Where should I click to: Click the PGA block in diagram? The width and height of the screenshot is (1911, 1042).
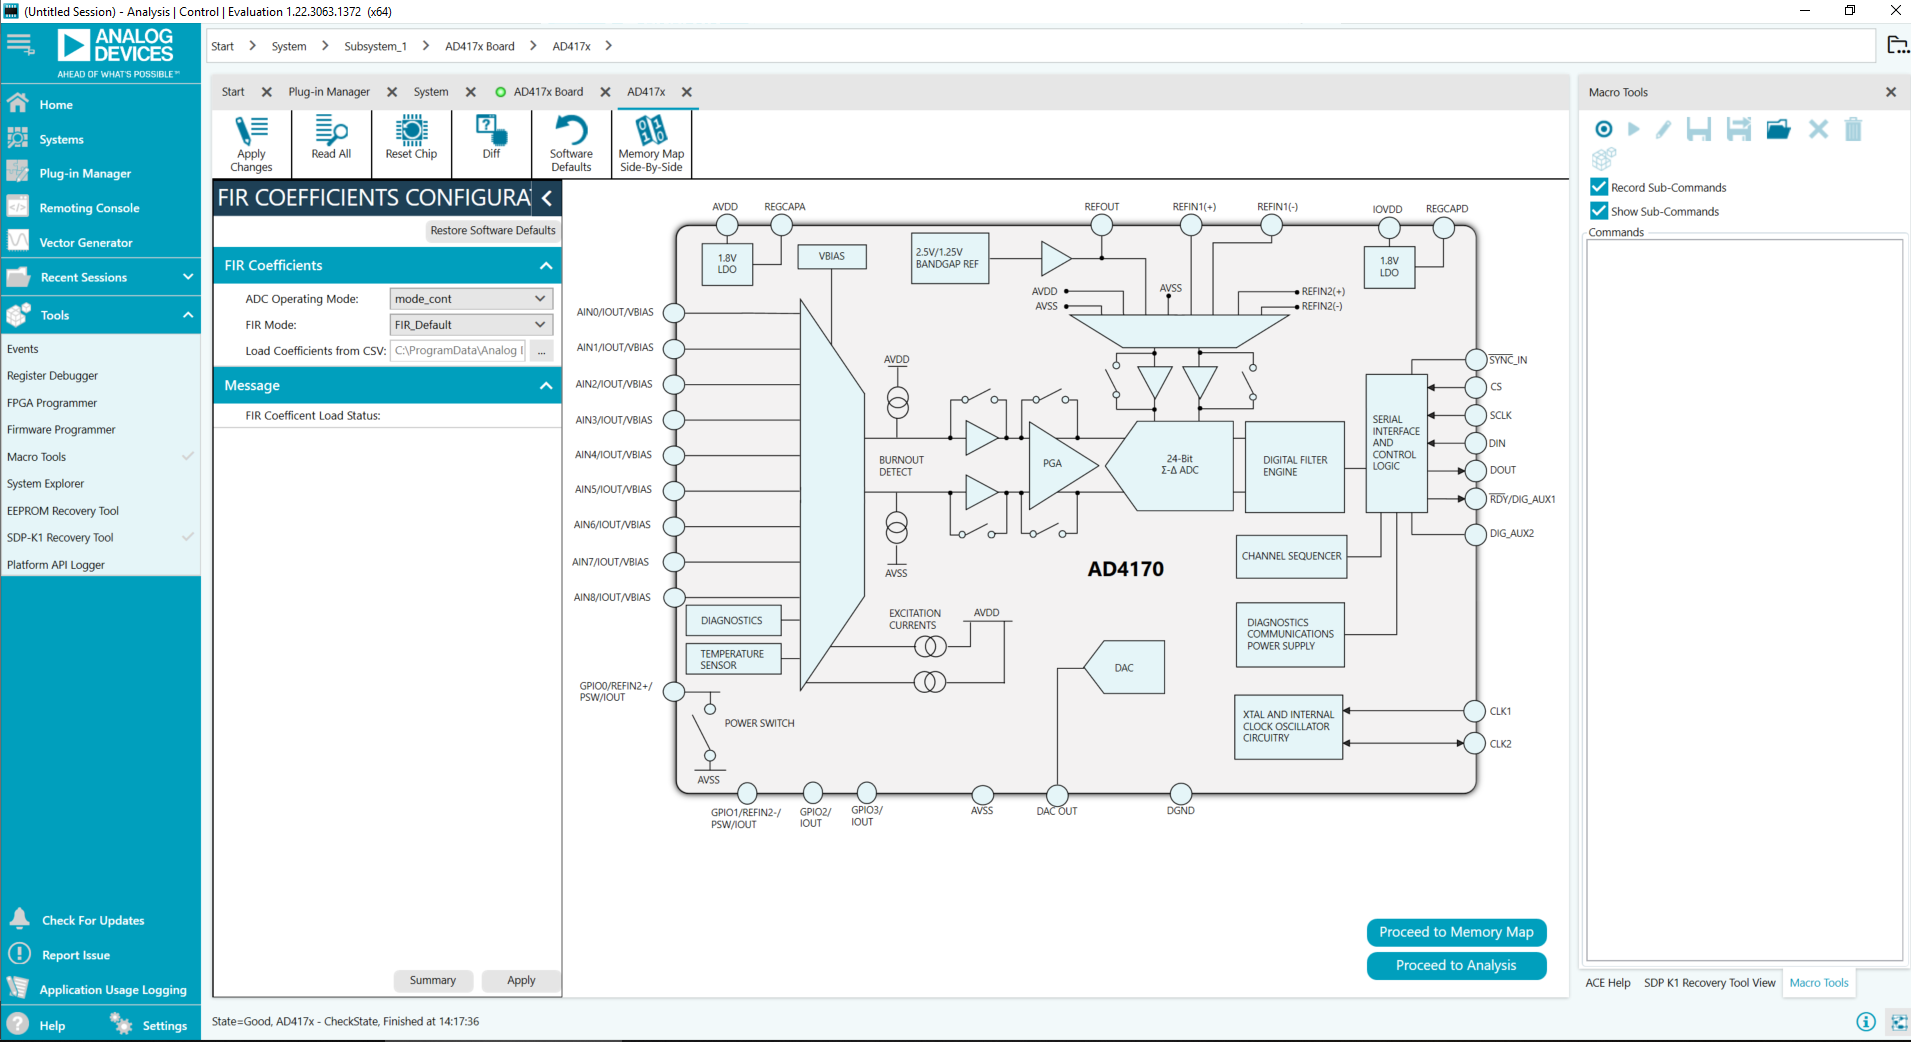(x=1058, y=464)
